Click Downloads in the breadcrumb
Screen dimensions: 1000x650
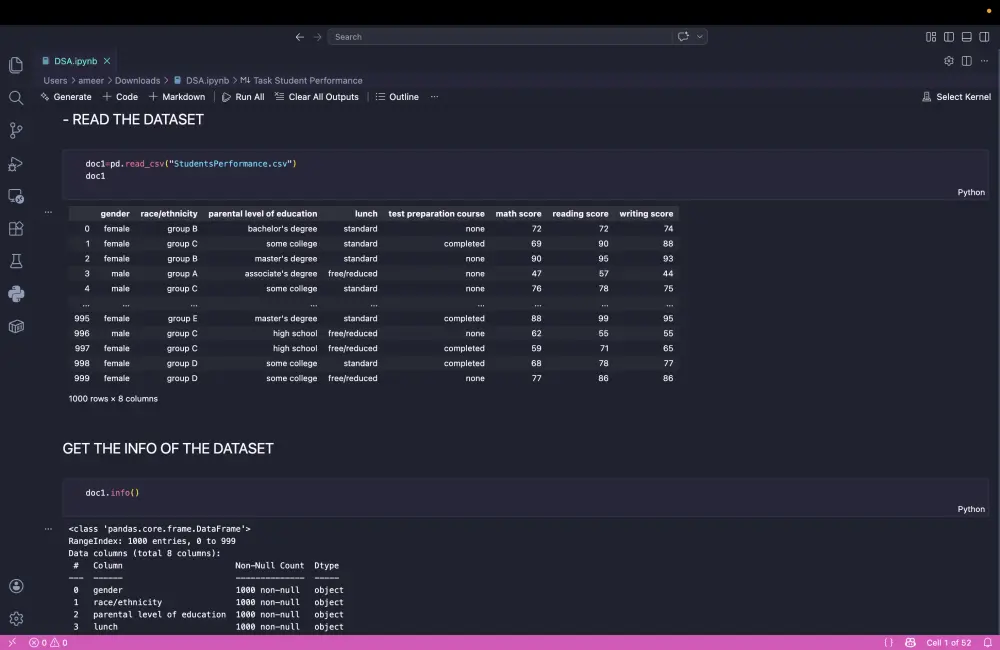pyautogui.click(x=137, y=80)
